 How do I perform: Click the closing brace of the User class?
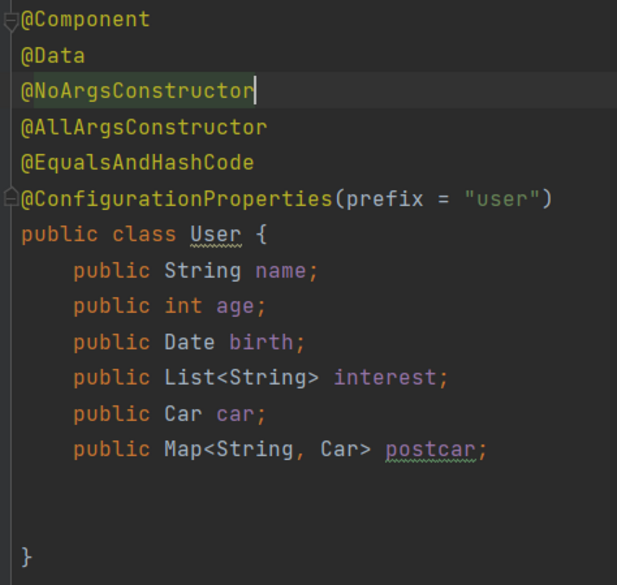click(27, 556)
